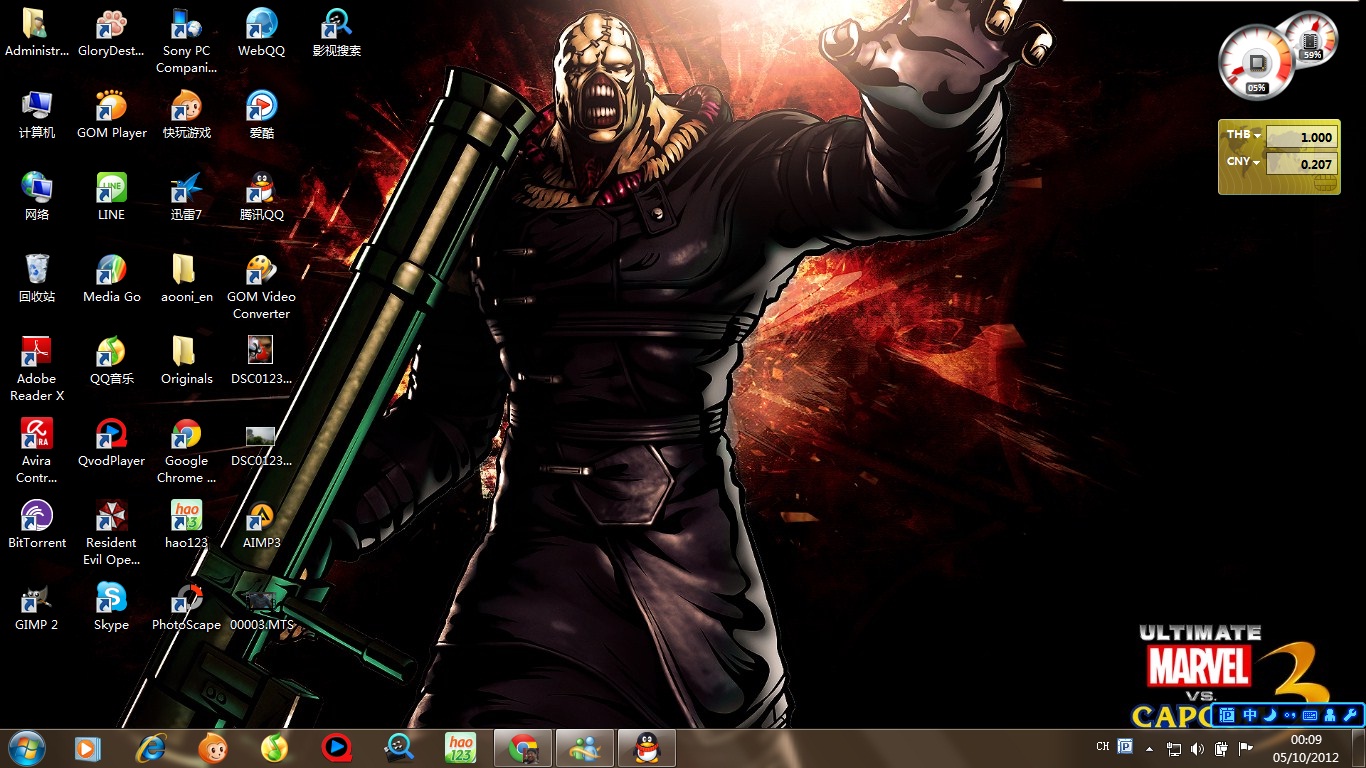Open the GloryDest desktop shortcut
1366x768 pixels.
(111, 33)
